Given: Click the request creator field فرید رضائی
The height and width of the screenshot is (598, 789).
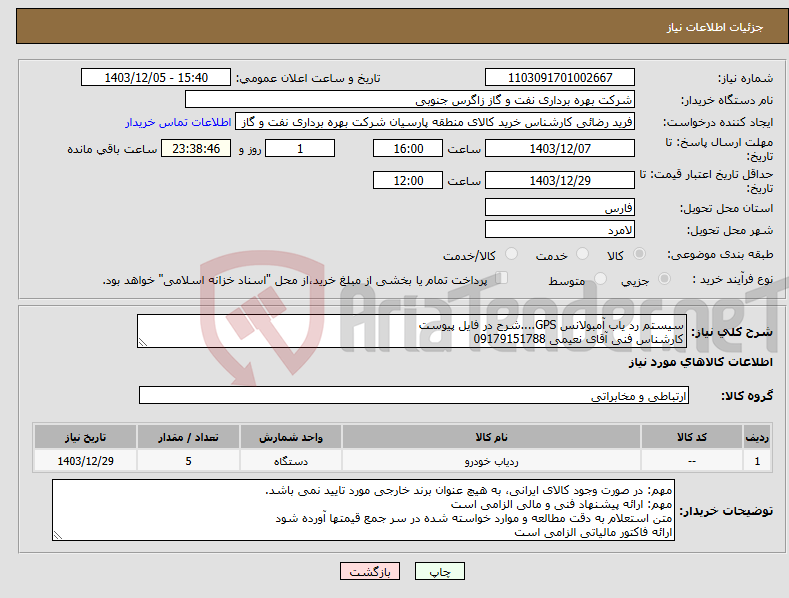Looking at the screenshot, I should click(x=435, y=122).
